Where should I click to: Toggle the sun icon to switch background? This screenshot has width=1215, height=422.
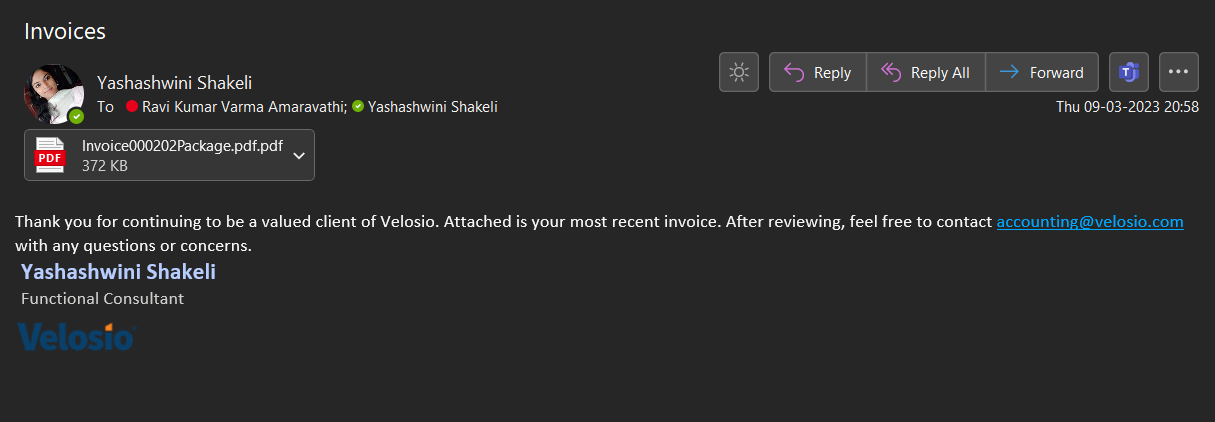(739, 72)
